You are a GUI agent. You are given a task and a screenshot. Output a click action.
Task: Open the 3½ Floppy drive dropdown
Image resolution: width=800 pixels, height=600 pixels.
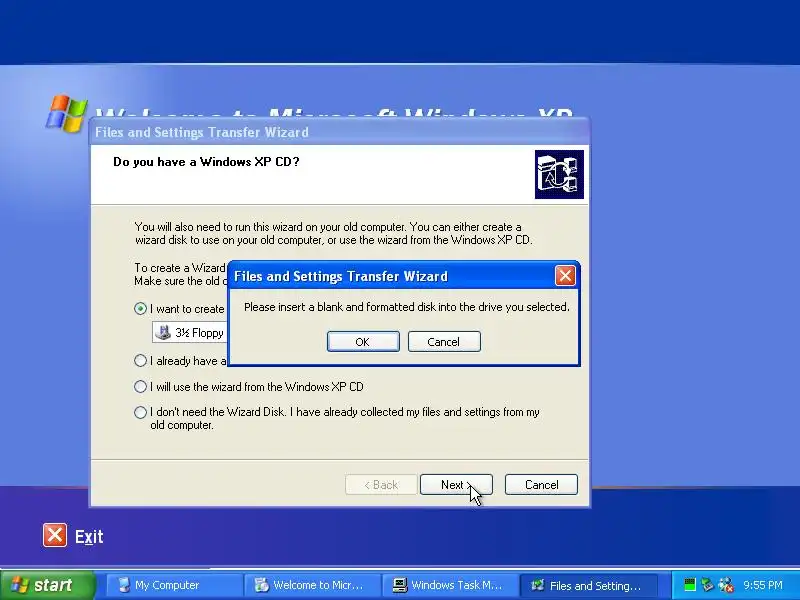coord(190,333)
